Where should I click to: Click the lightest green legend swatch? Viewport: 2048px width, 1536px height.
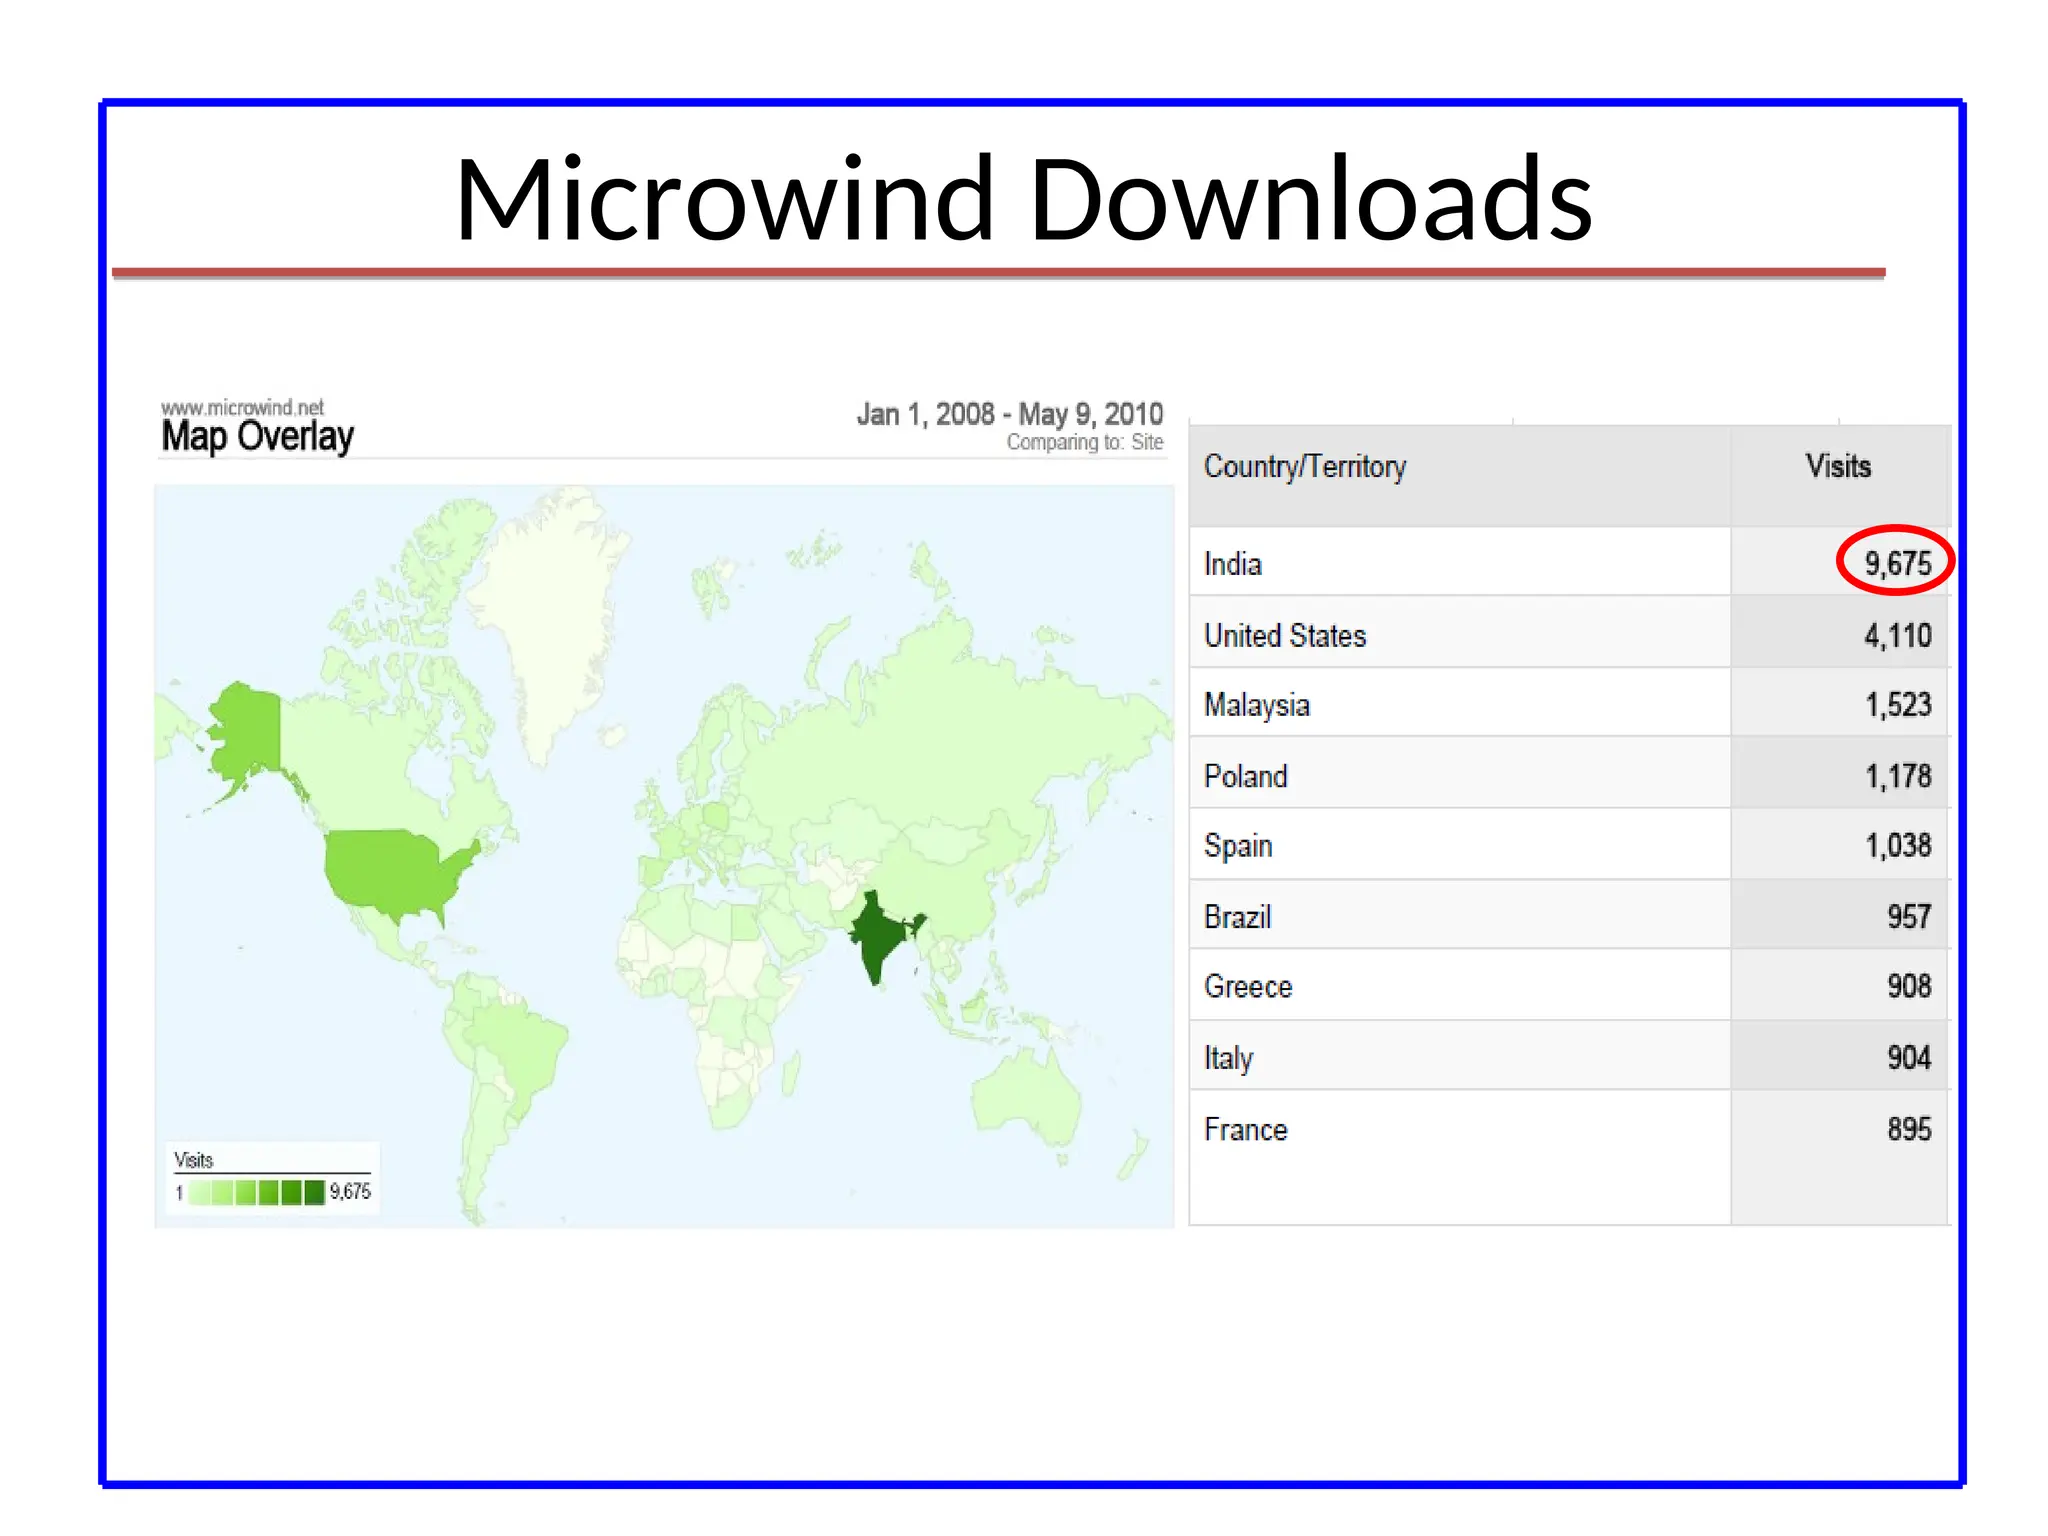pyautogui.click(x=198, y=1192)
